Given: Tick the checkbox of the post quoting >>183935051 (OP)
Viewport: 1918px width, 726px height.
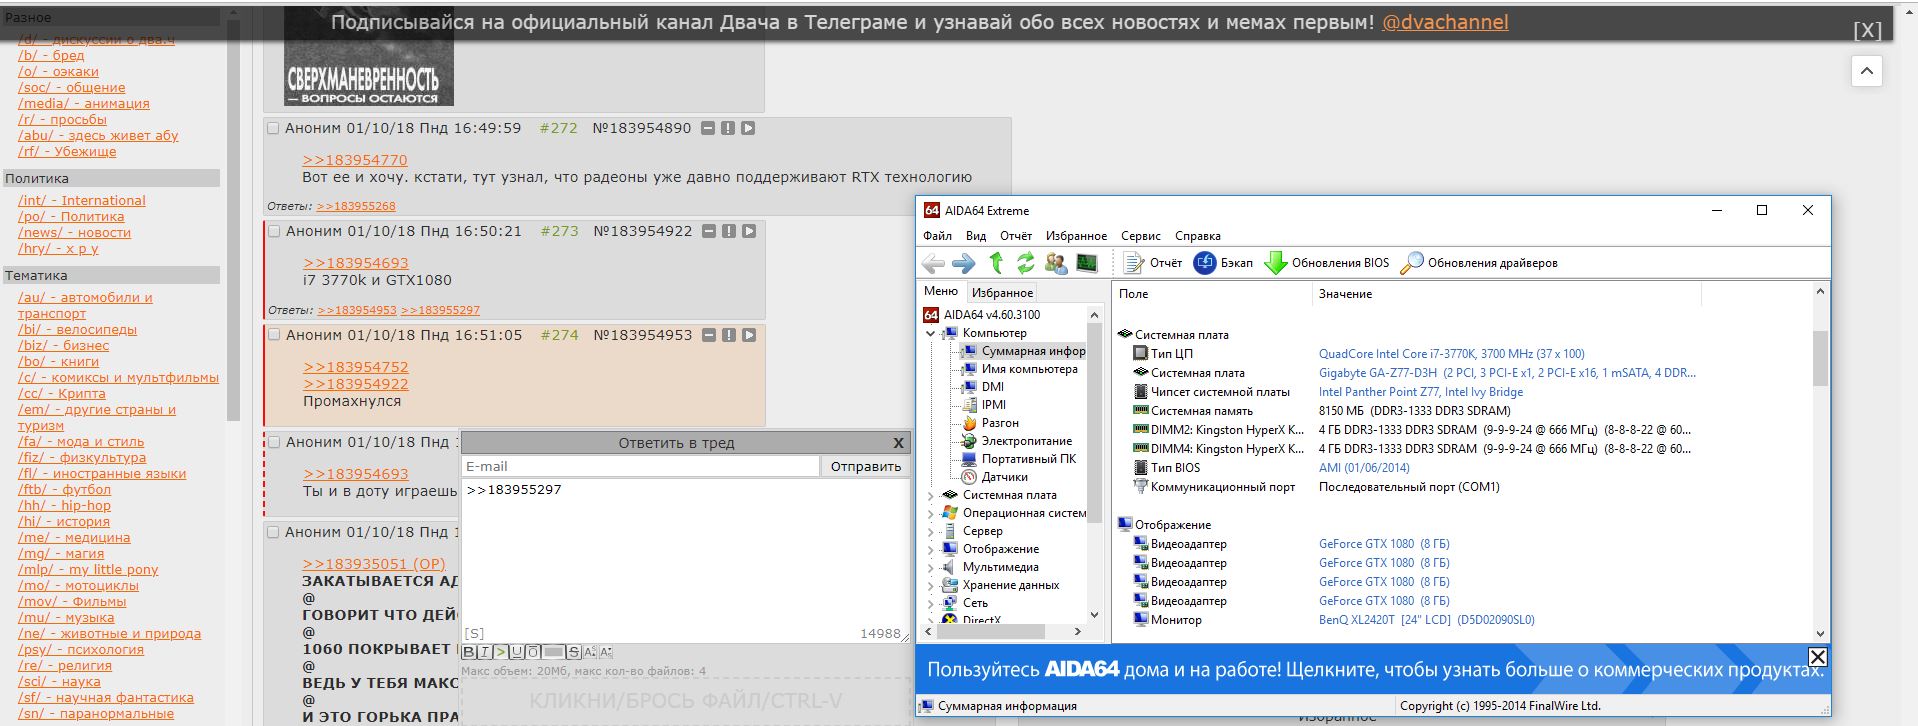Looking at the screenshot, I should click(x=273, y=532).
